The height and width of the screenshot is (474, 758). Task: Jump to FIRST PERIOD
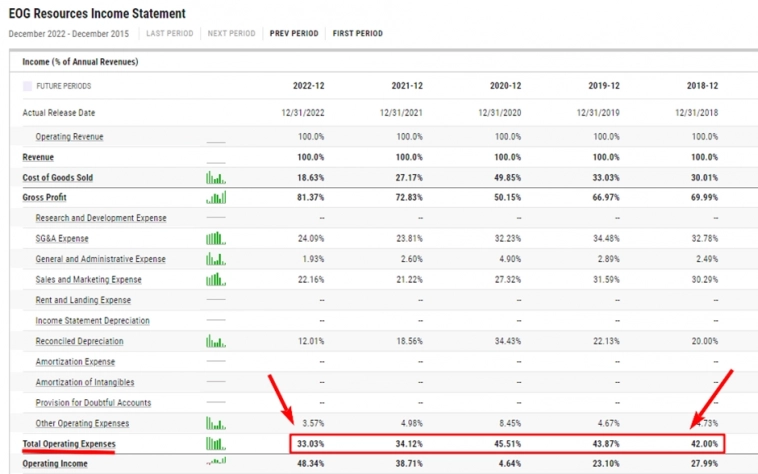click(x=357, y=33)
